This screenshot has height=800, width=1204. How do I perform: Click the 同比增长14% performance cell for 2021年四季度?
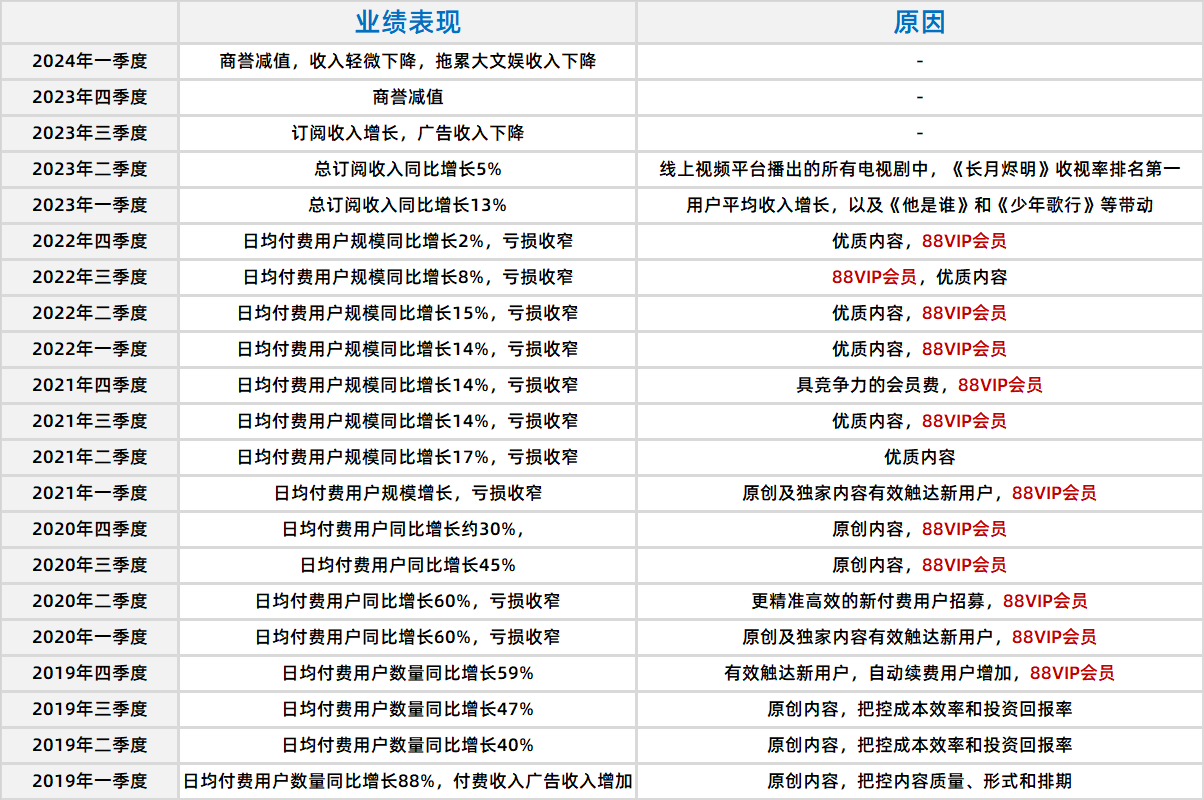click(x=408, y=385)
